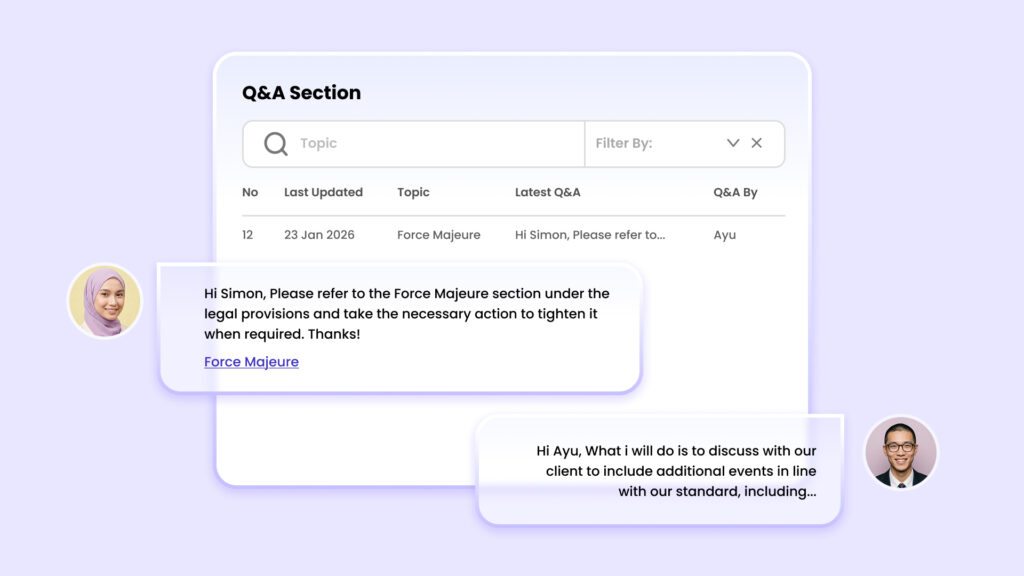Click Simon's profile avatar
This screenshot has width=1024, height=576.
click(x=900, y=452)
